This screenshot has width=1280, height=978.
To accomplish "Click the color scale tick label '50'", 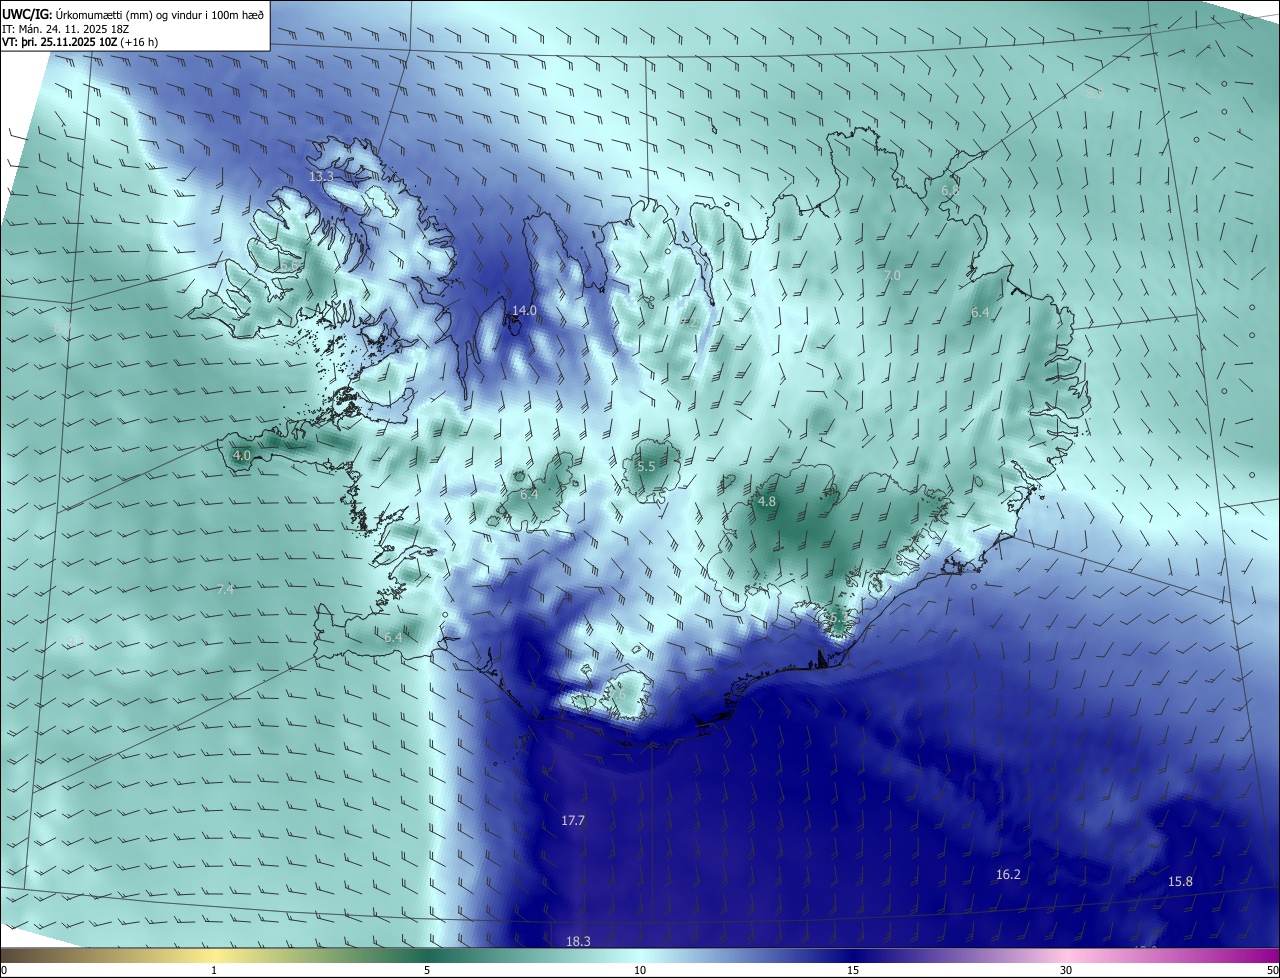I will point(1272,970).
